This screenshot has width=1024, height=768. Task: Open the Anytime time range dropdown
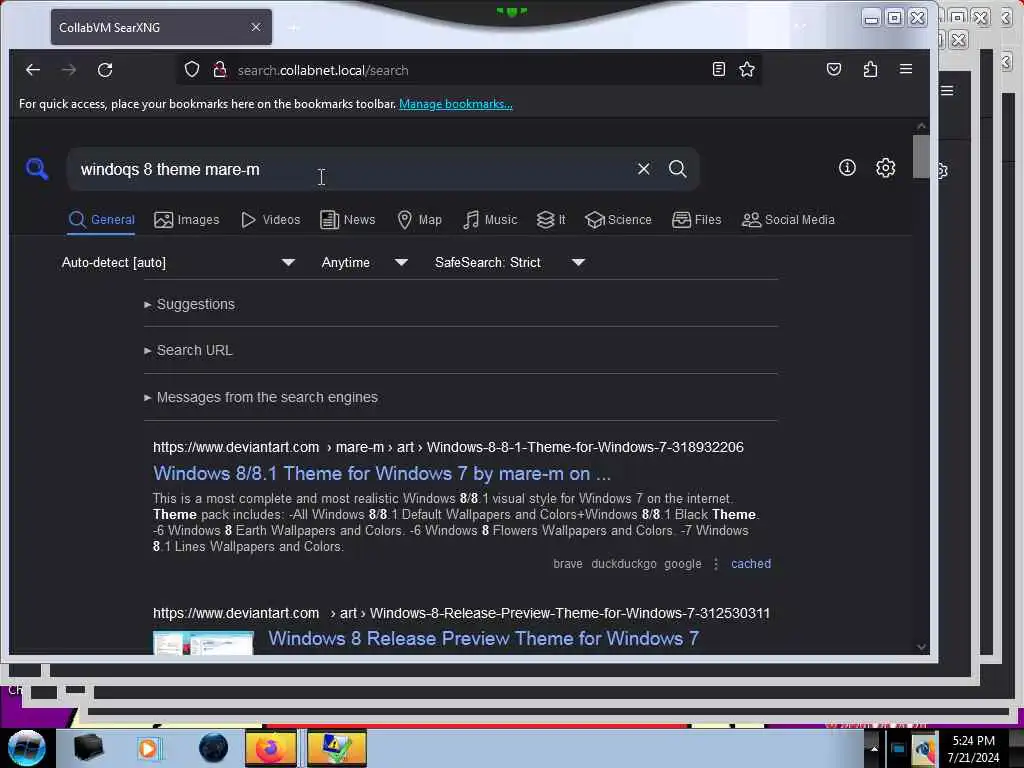[x=364, y=263]
